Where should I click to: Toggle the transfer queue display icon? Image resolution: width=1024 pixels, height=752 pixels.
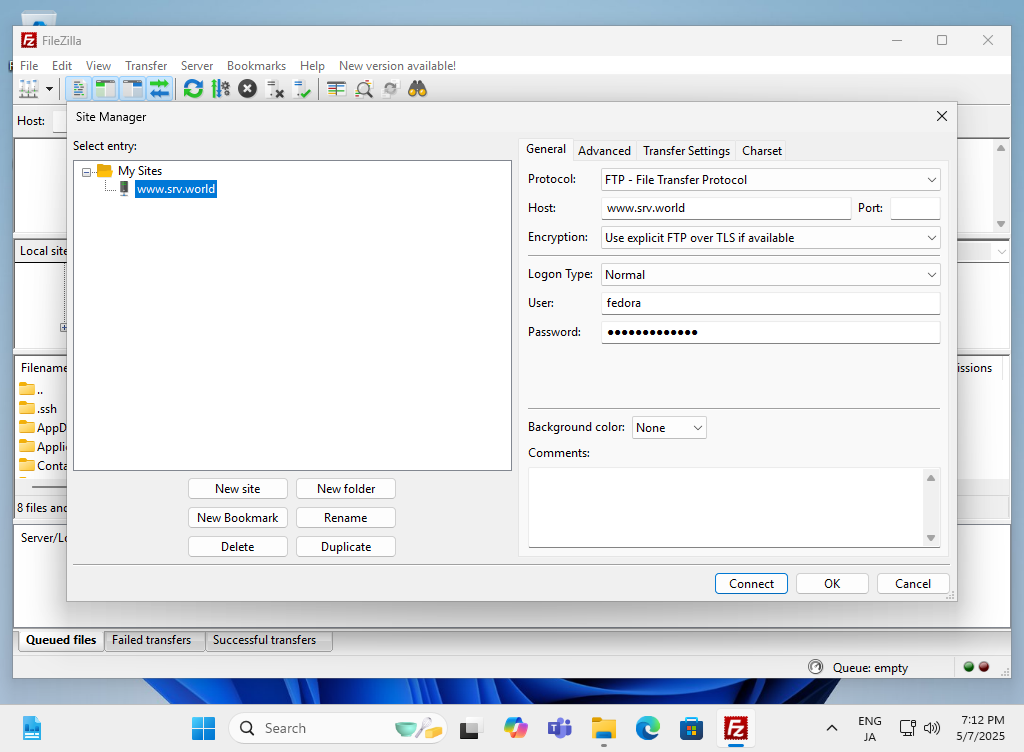pyautogui.click(x=159, y=89)
